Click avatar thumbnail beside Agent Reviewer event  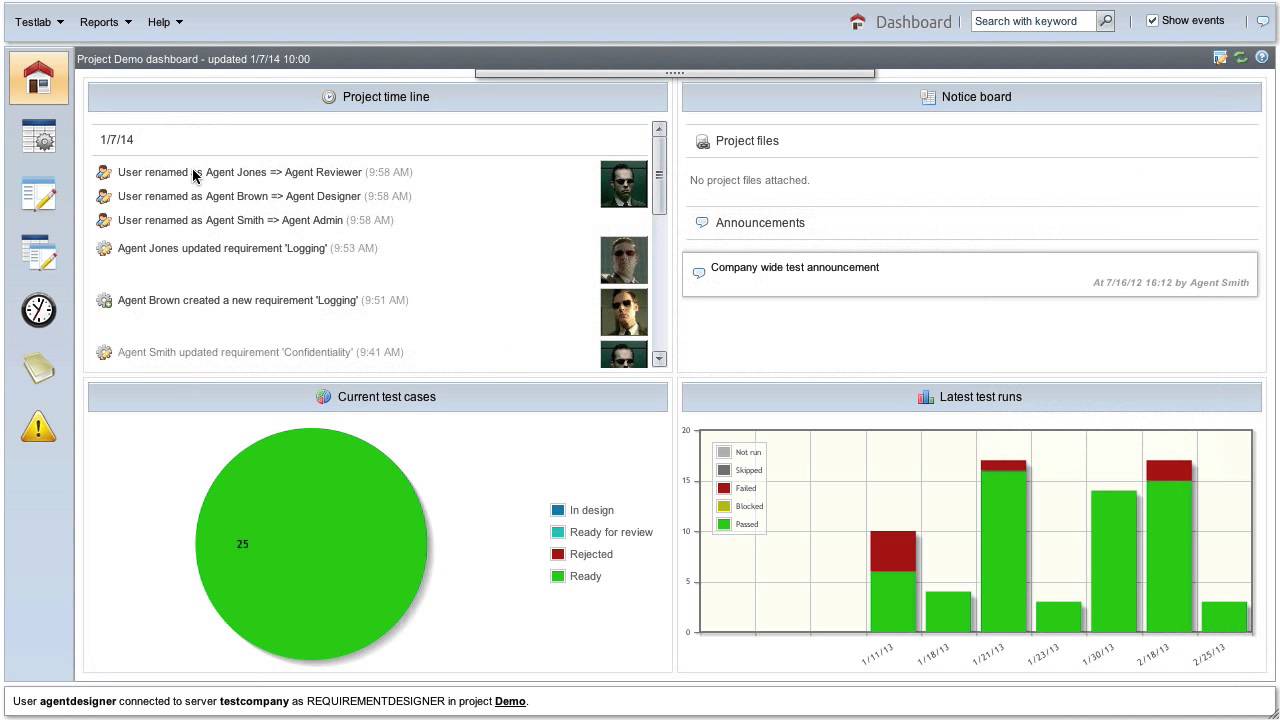pos(624,184)
